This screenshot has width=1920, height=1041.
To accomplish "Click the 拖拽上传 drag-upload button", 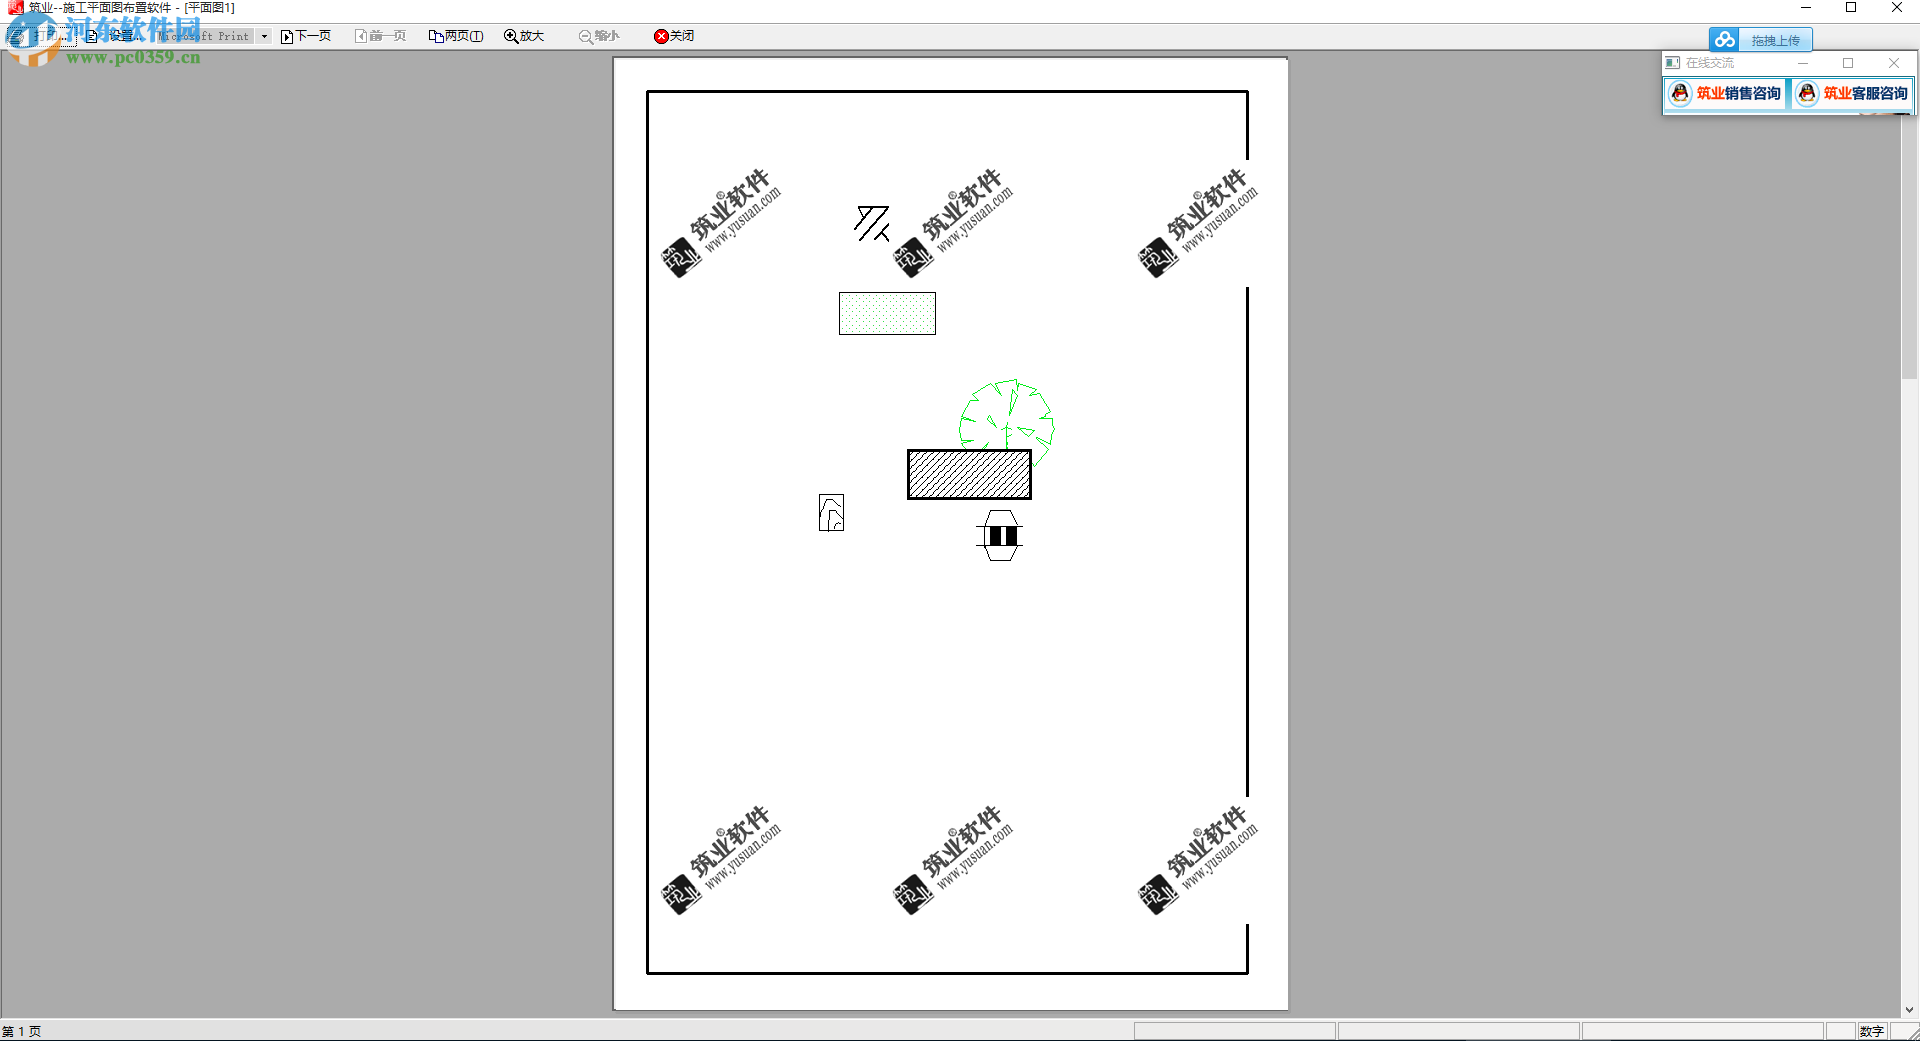I will pyautogui.click(x=1775, y=40).
